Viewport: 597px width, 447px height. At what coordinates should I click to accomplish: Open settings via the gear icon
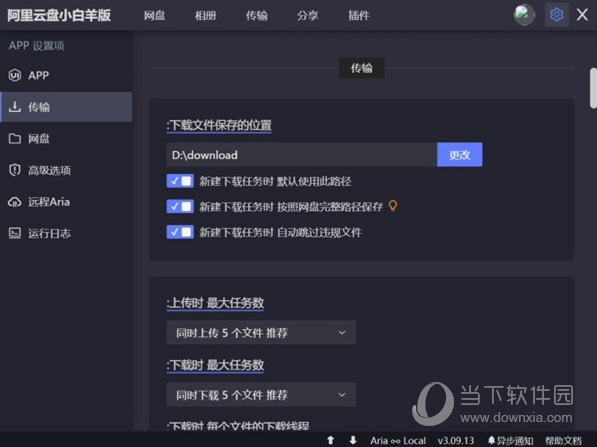tap(557, 15)
